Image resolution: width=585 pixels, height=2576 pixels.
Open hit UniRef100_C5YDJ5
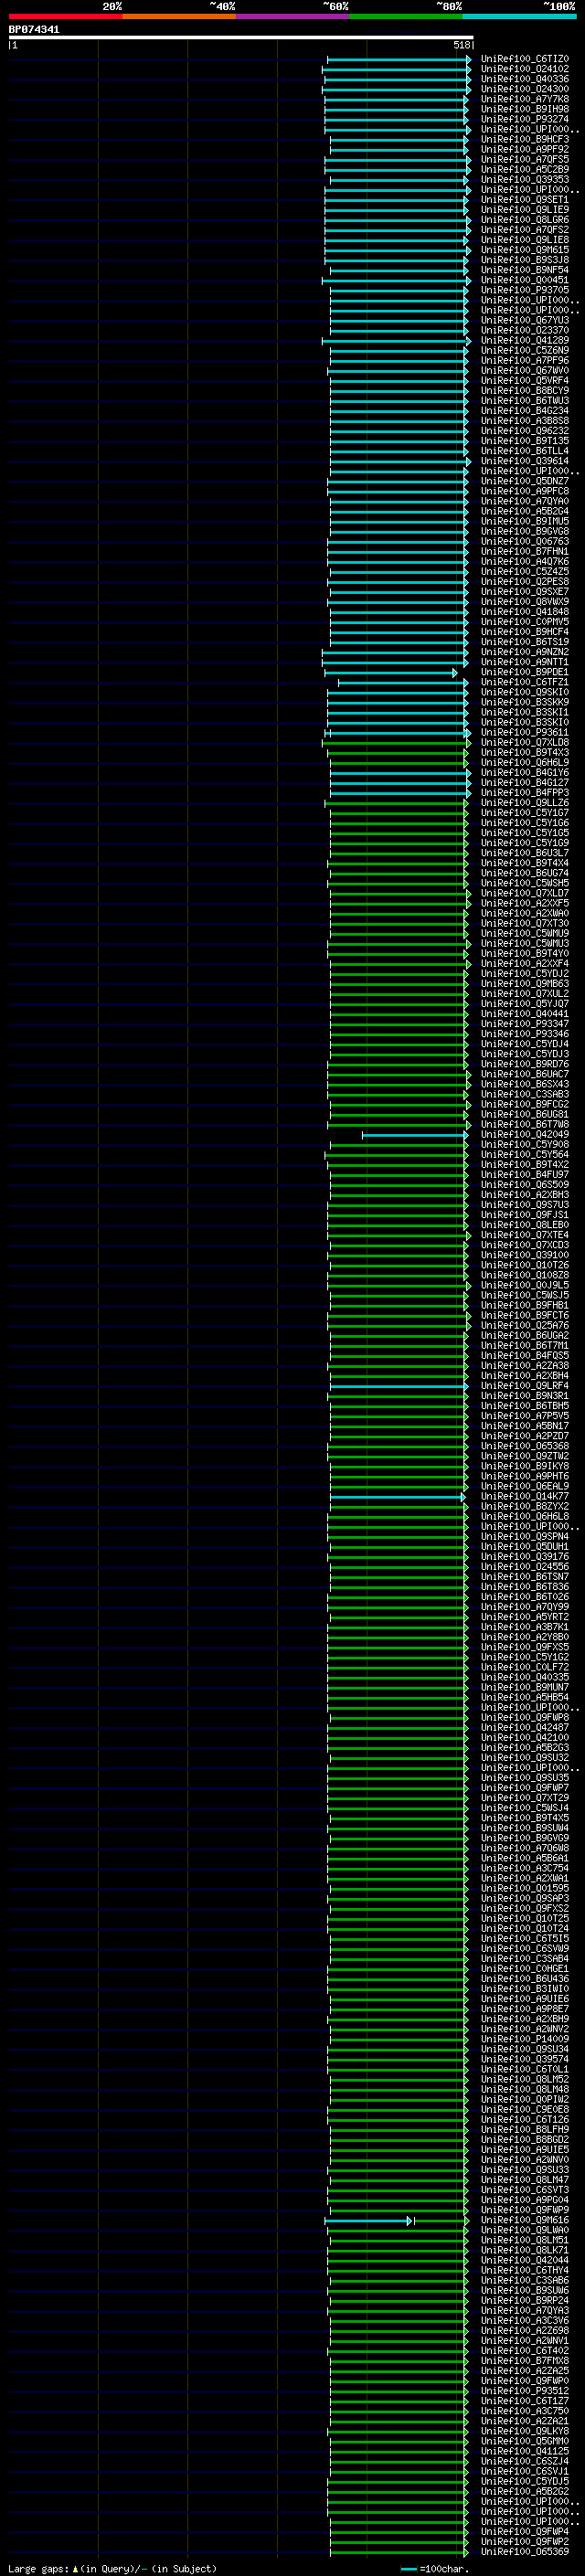coord(524,2482)
